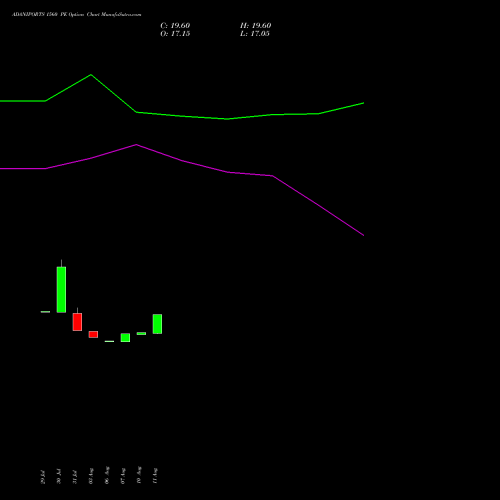The width and height of the screenshot is (500, 500).
Task: Click the tallest green candlestick
Action: 61,289
